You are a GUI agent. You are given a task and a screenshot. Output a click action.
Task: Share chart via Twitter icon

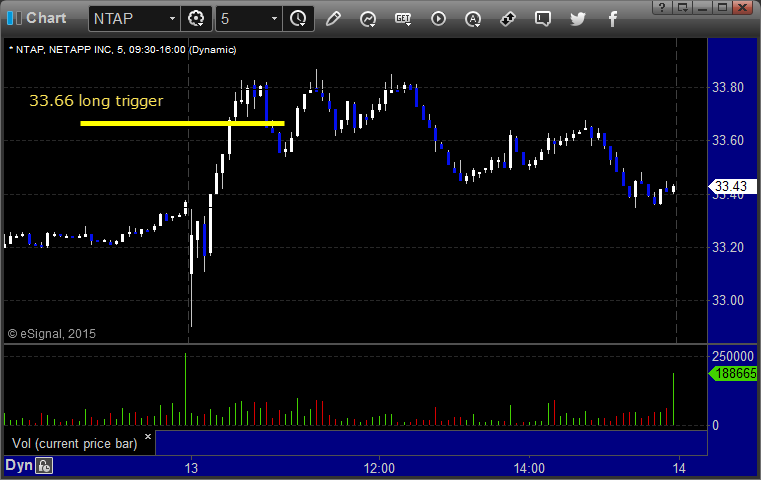(578, 19)
